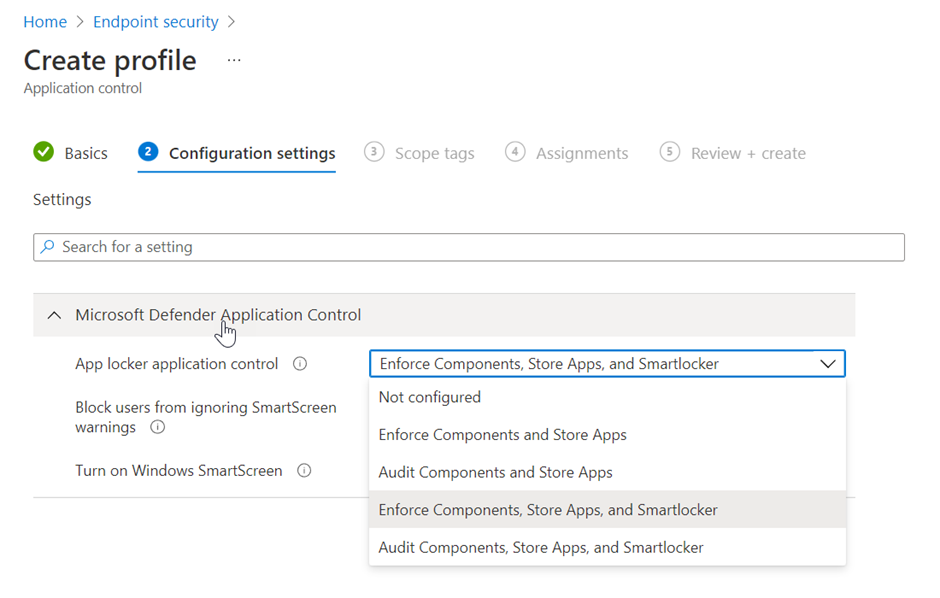Image resolution: width=940 pixels, height=598 pixels.
Task: Show info for App locker application control
Action: tap(300, 364)
